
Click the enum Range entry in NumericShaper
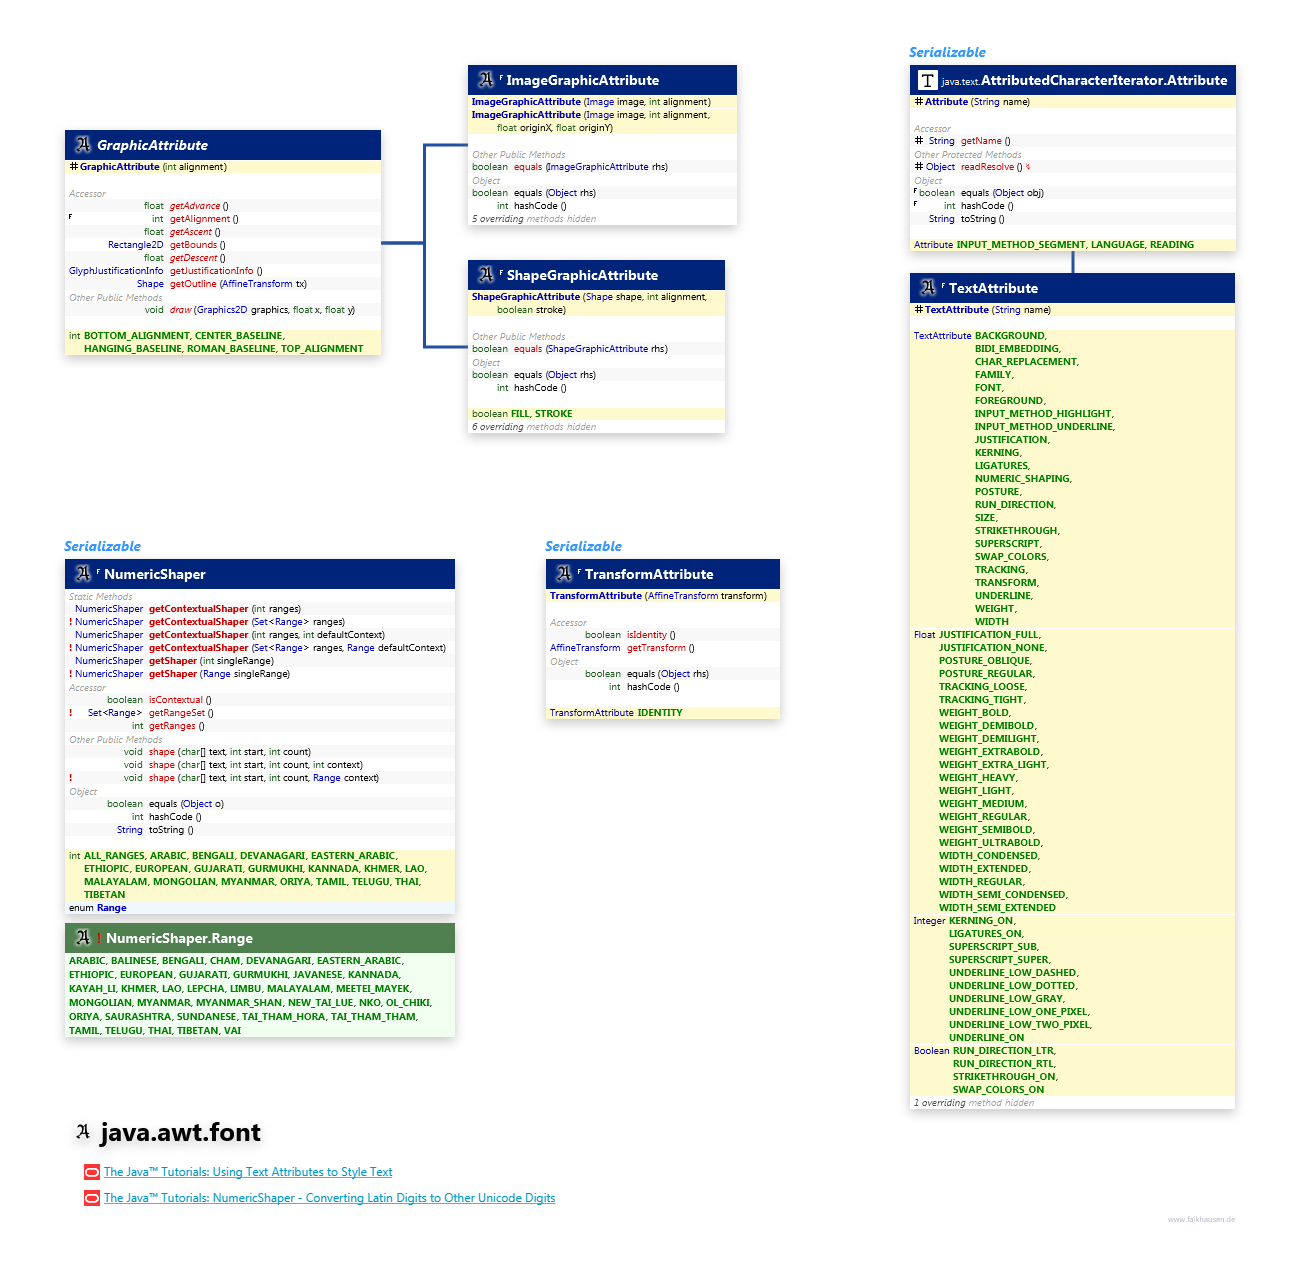click(x=111, y=908)
